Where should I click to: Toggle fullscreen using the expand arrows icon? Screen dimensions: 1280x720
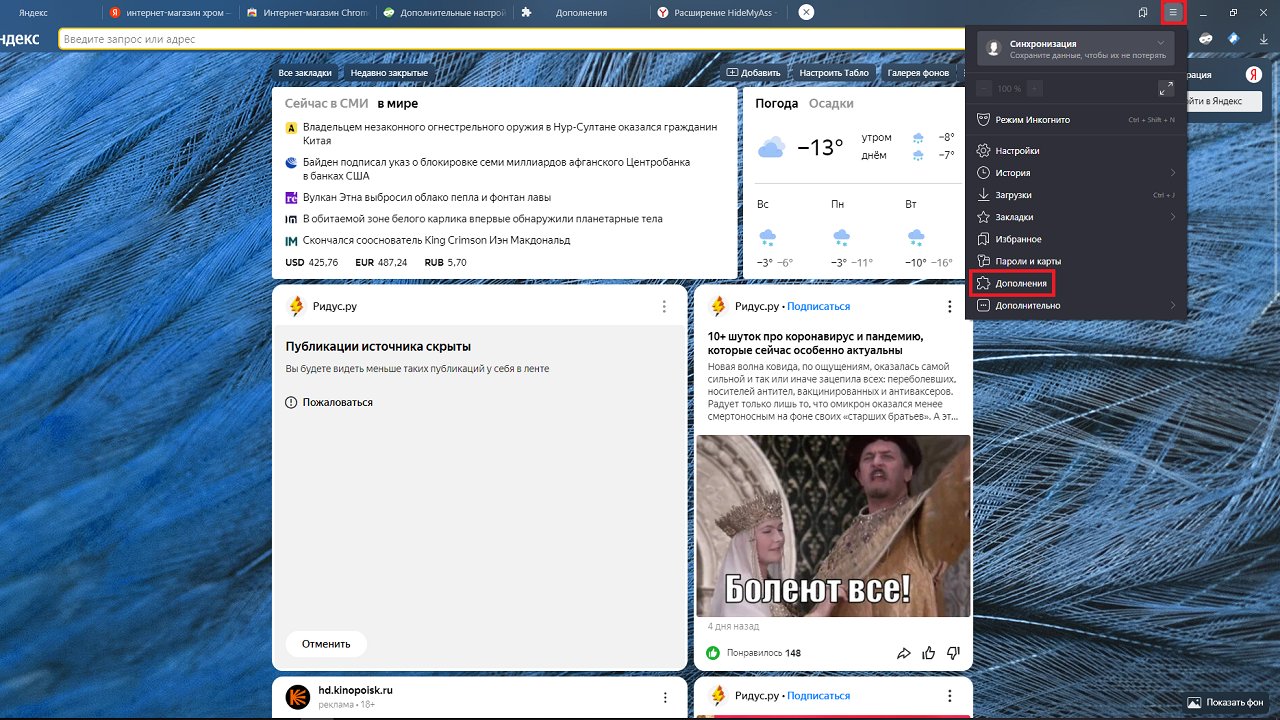(x=1166, y=88)
